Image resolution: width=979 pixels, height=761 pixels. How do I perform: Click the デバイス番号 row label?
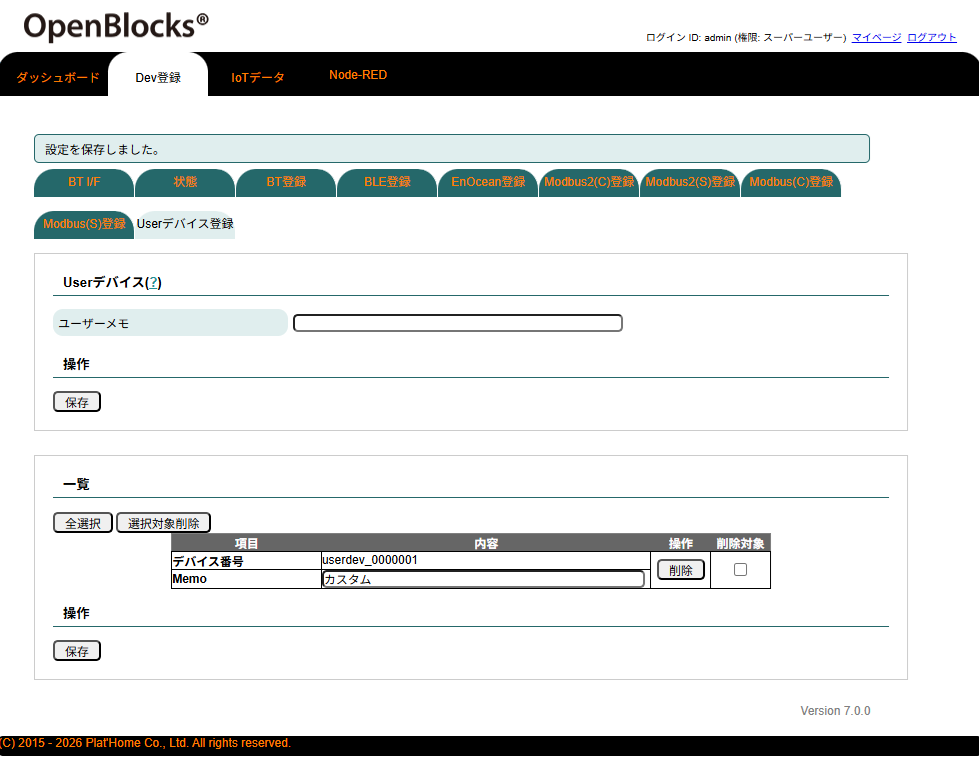(208, 561)
